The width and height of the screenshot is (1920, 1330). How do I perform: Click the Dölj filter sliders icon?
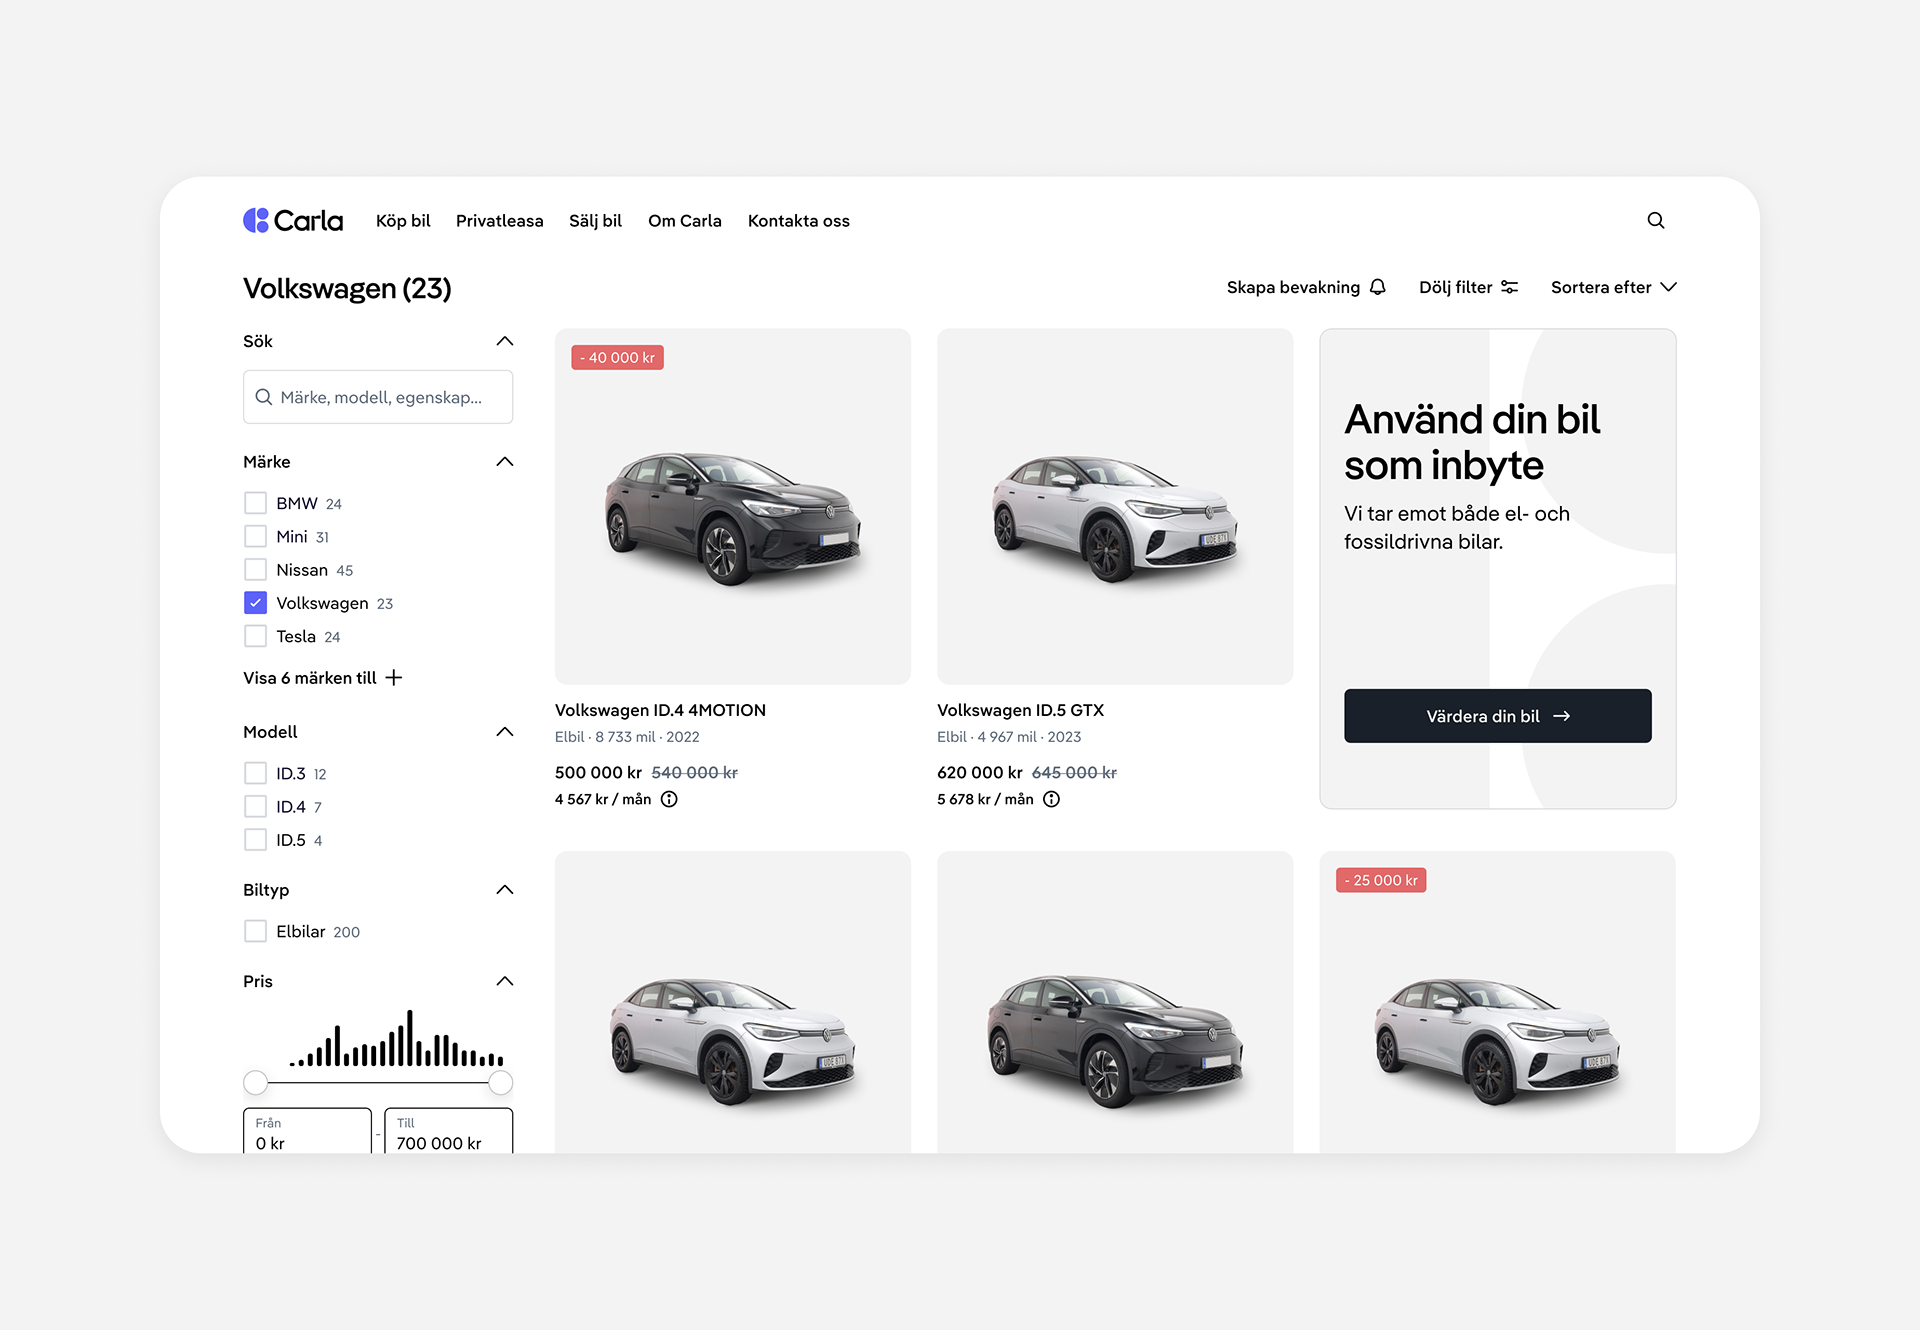[1510, 287]
